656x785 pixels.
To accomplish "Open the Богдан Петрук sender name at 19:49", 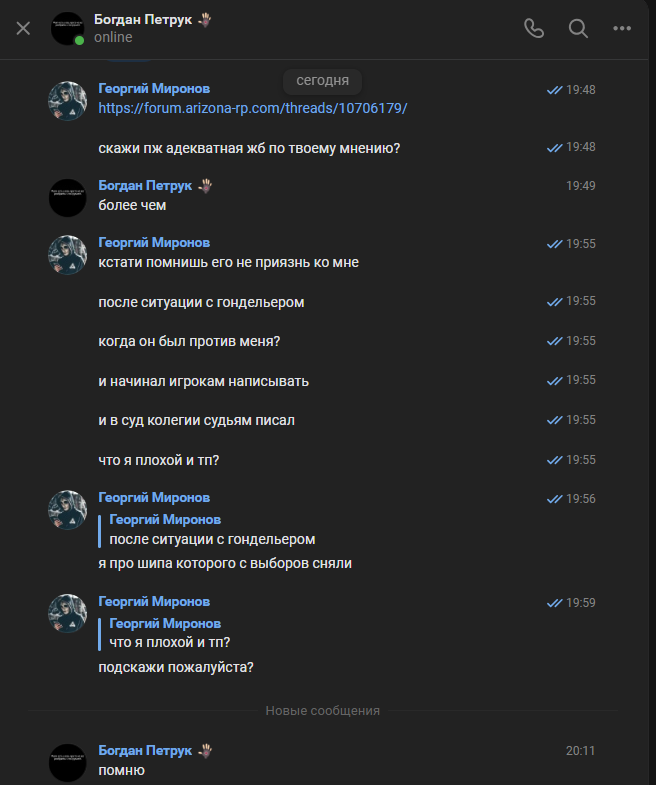I will point(147,186).
